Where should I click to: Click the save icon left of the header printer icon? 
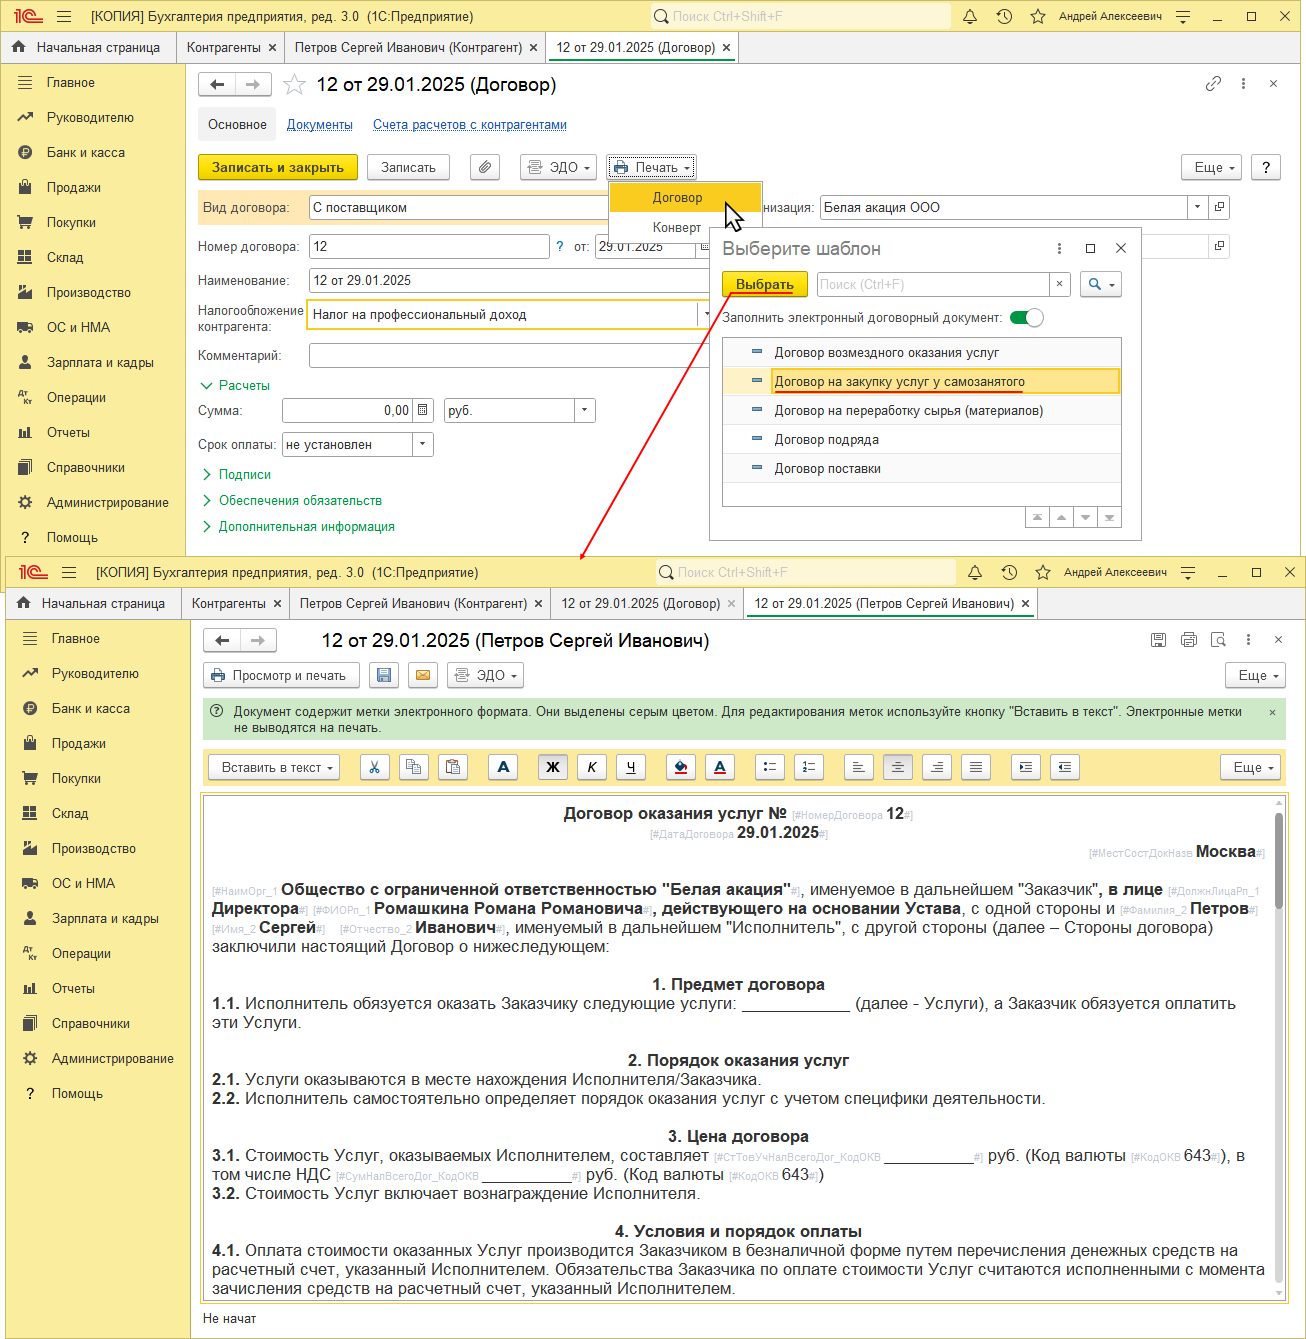(x=1158, y=640)
